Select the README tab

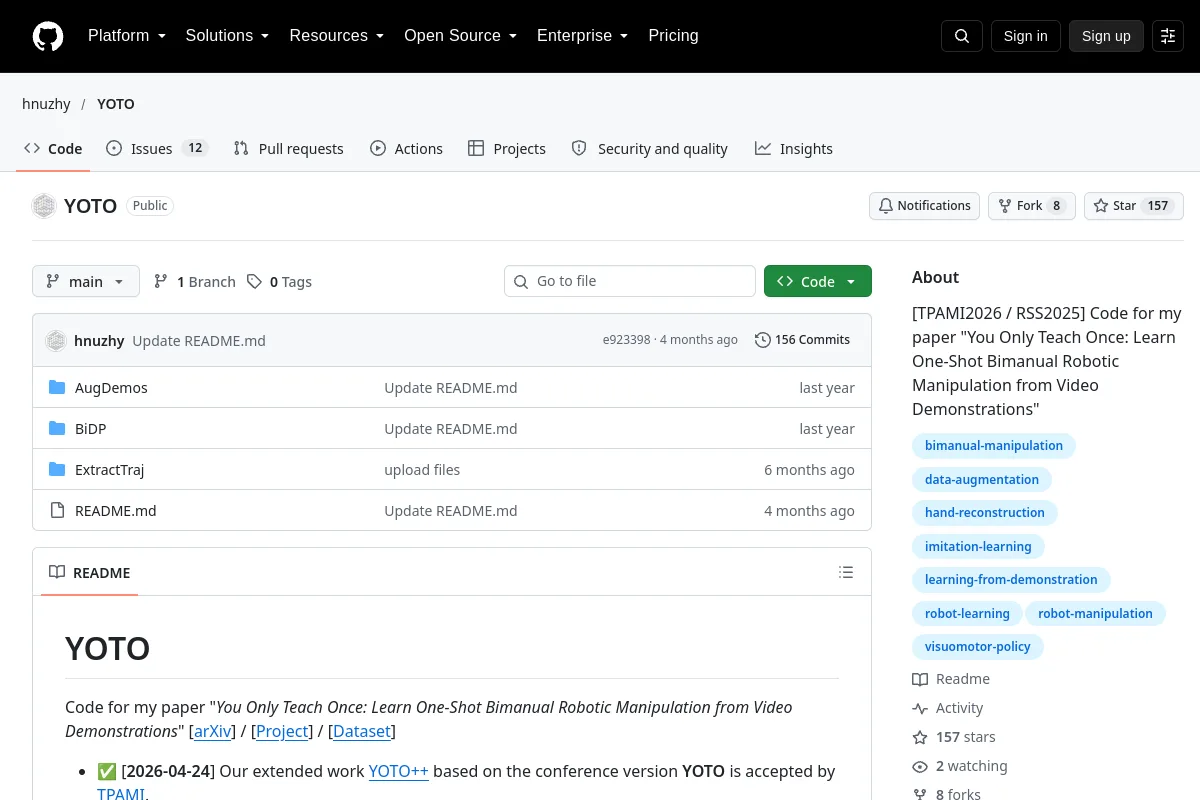pyautogui.click(x=90, y=573)
